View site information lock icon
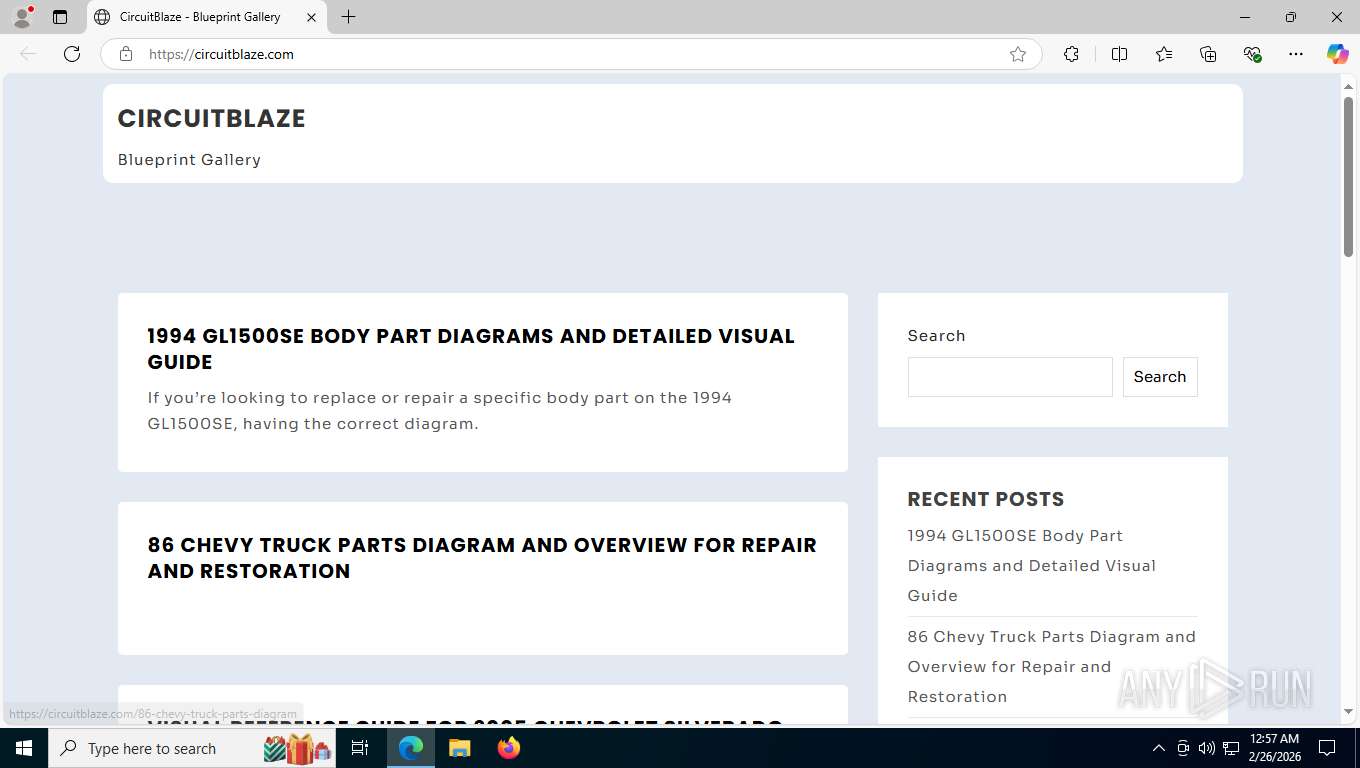 [126, 54]
